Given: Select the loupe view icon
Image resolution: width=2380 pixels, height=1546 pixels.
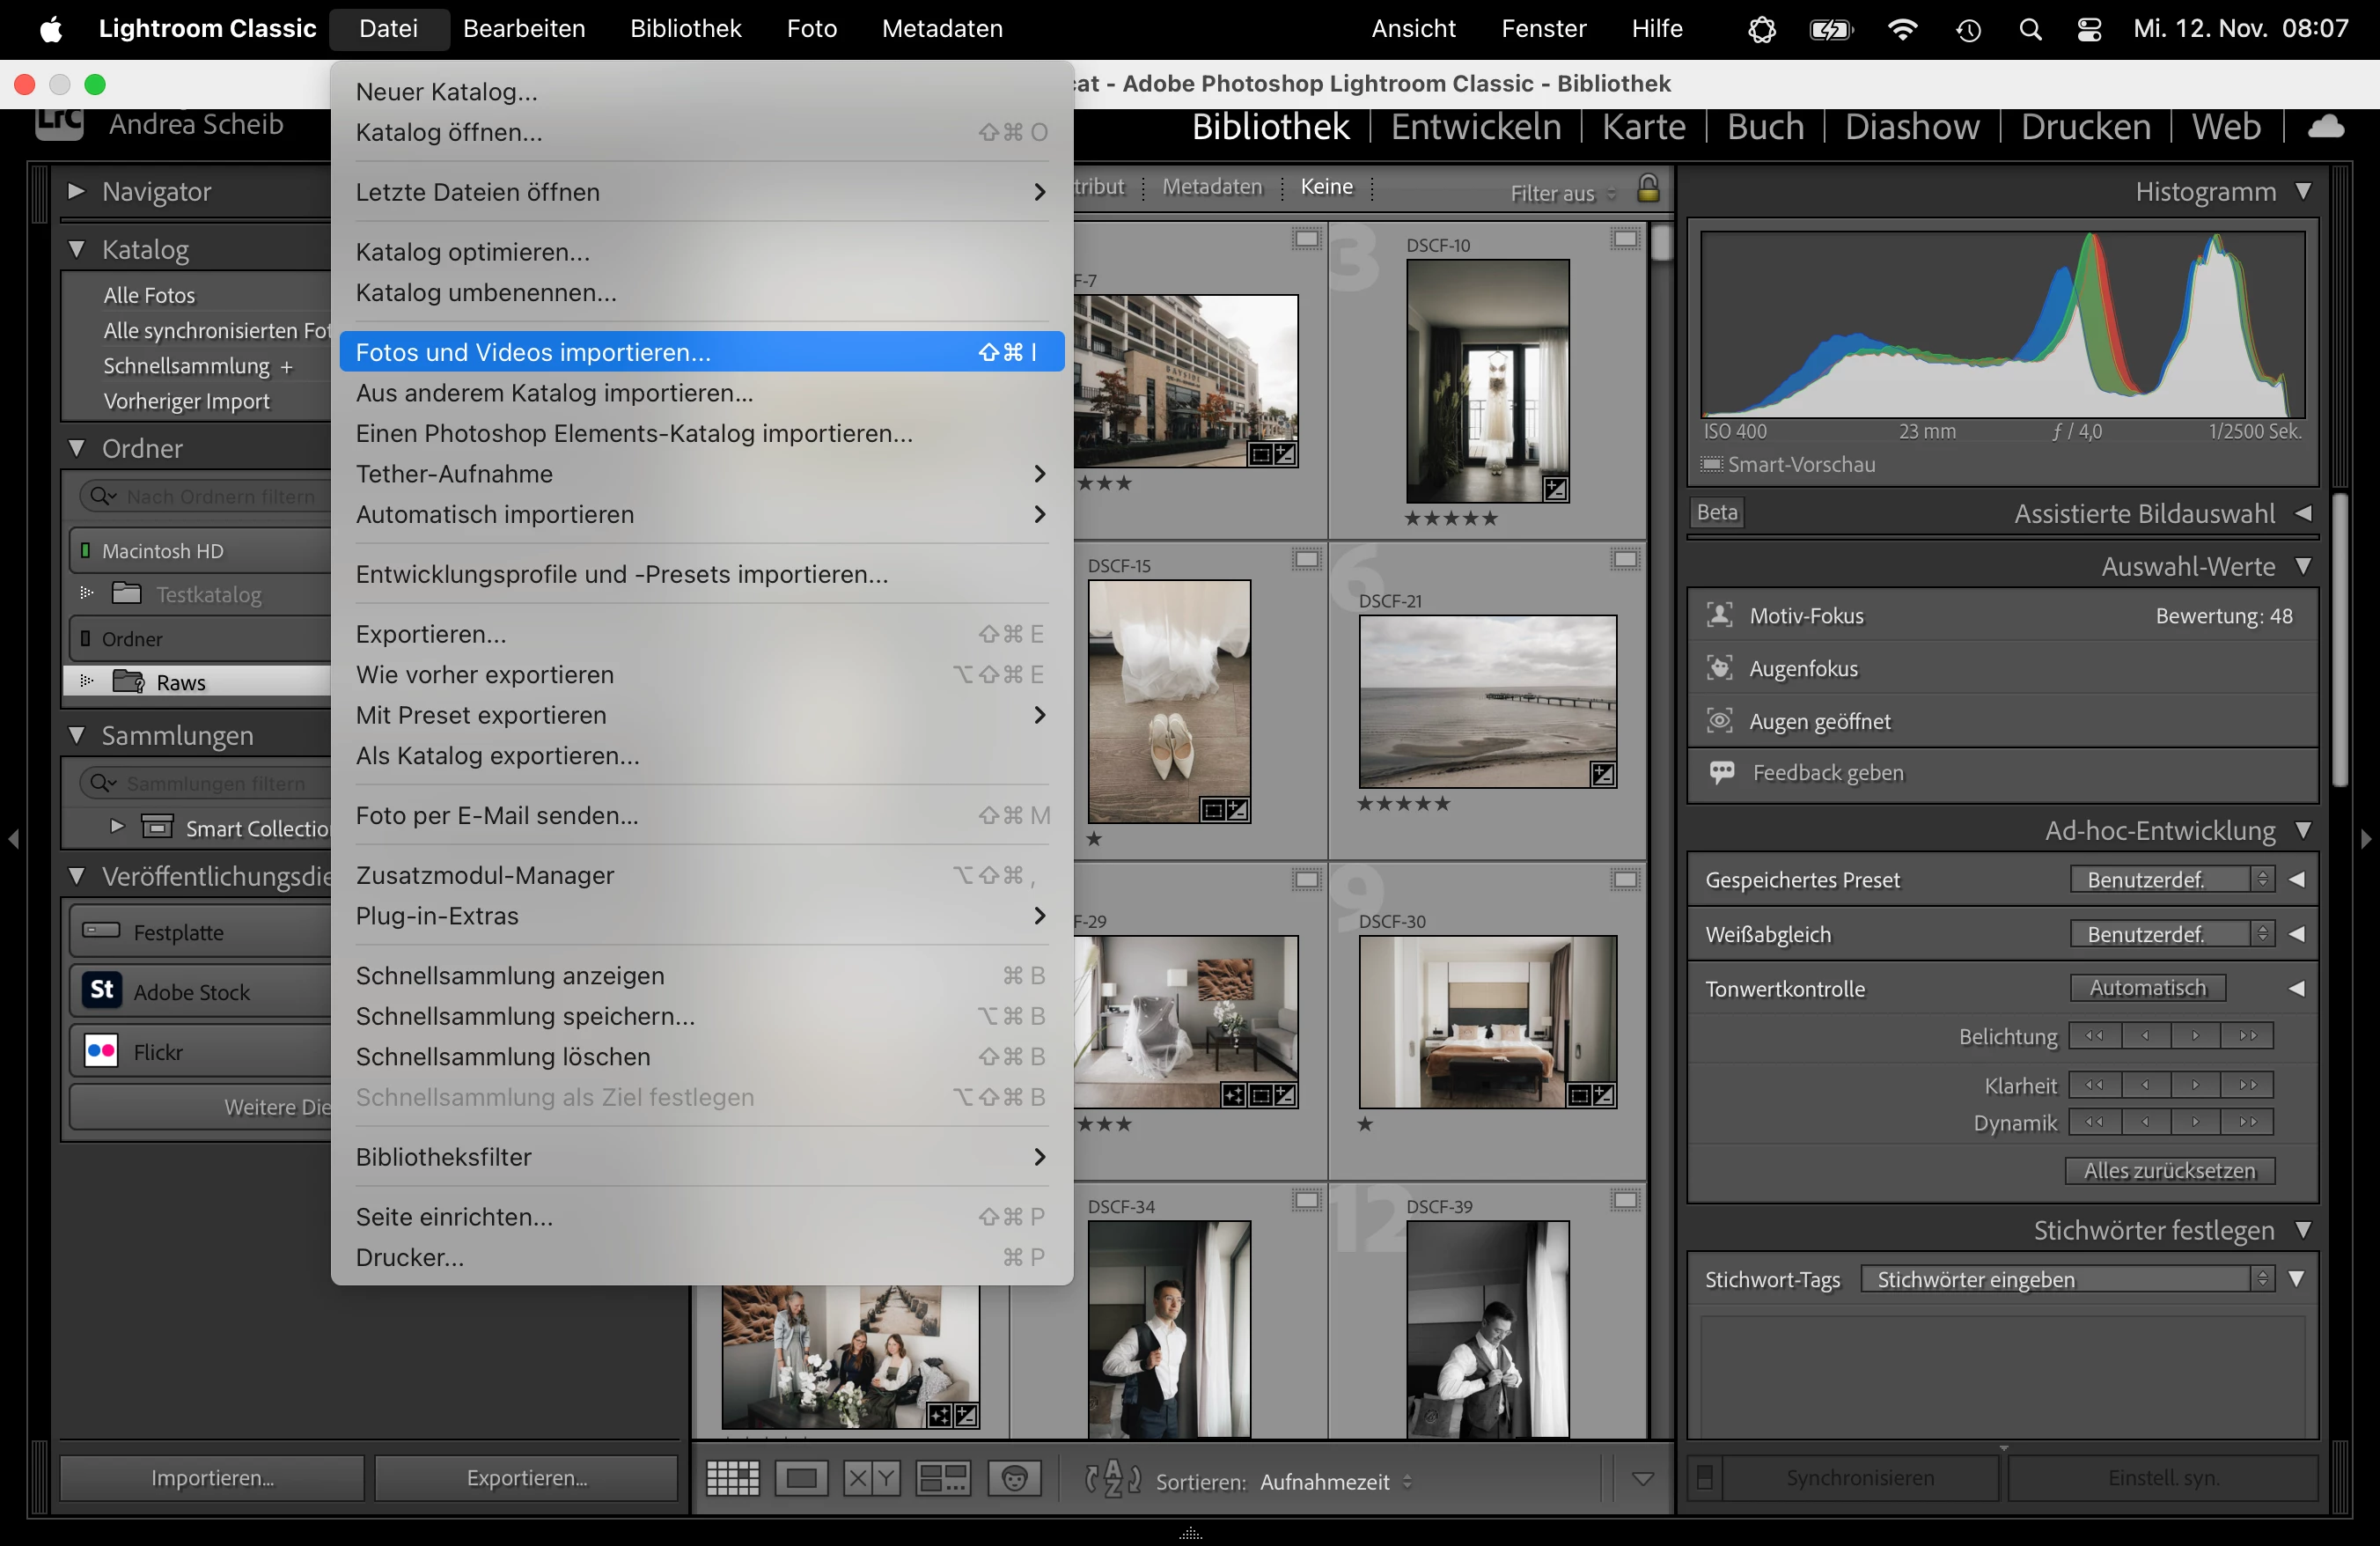Looking at the screenshot, I should point(801,1478).
